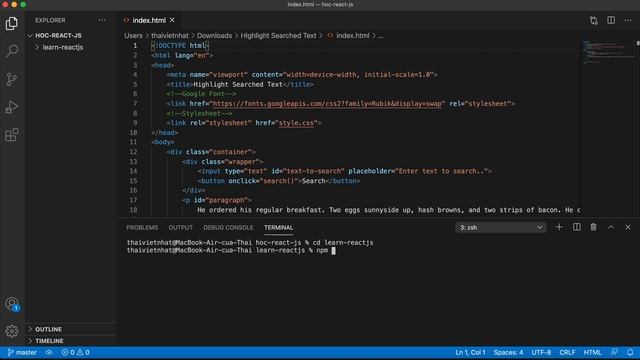Image resolution: width=640 pixels, height=360 pixels.
Task: Click the button onclick search() code line
Action: pyautogui.click(x=279, y=181)
